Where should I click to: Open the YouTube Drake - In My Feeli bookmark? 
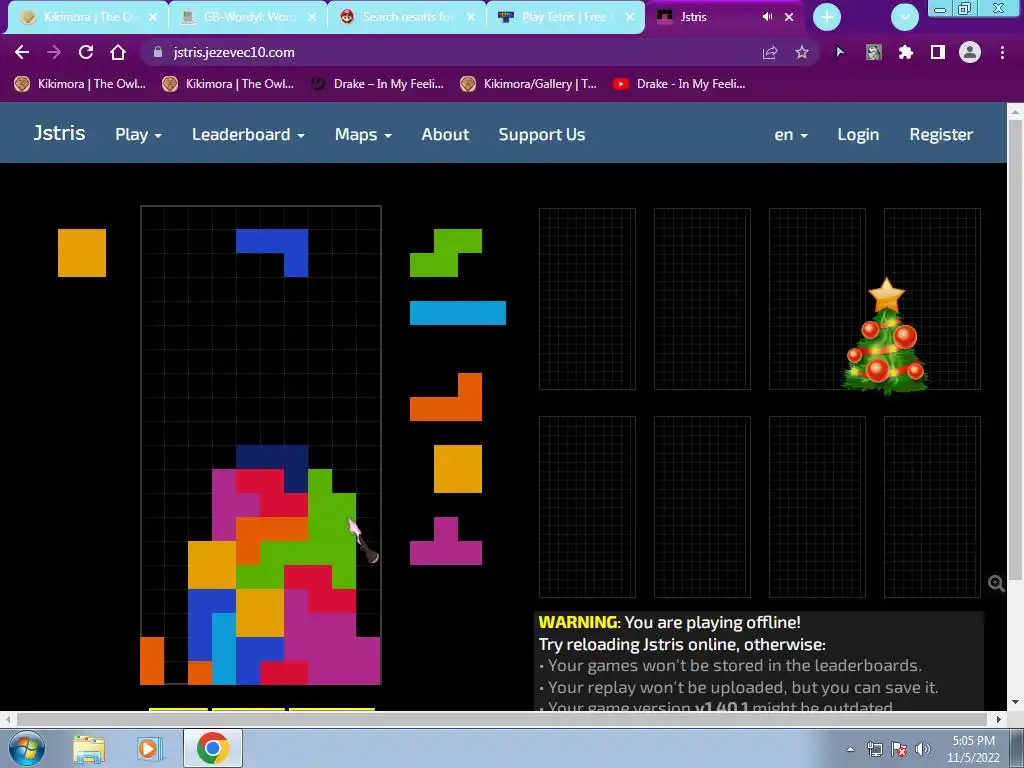[679, 84]
